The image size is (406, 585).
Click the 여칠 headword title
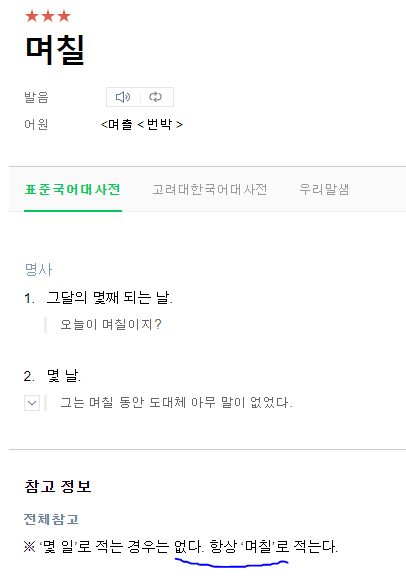pyautogui.click(x=55, y=50)
